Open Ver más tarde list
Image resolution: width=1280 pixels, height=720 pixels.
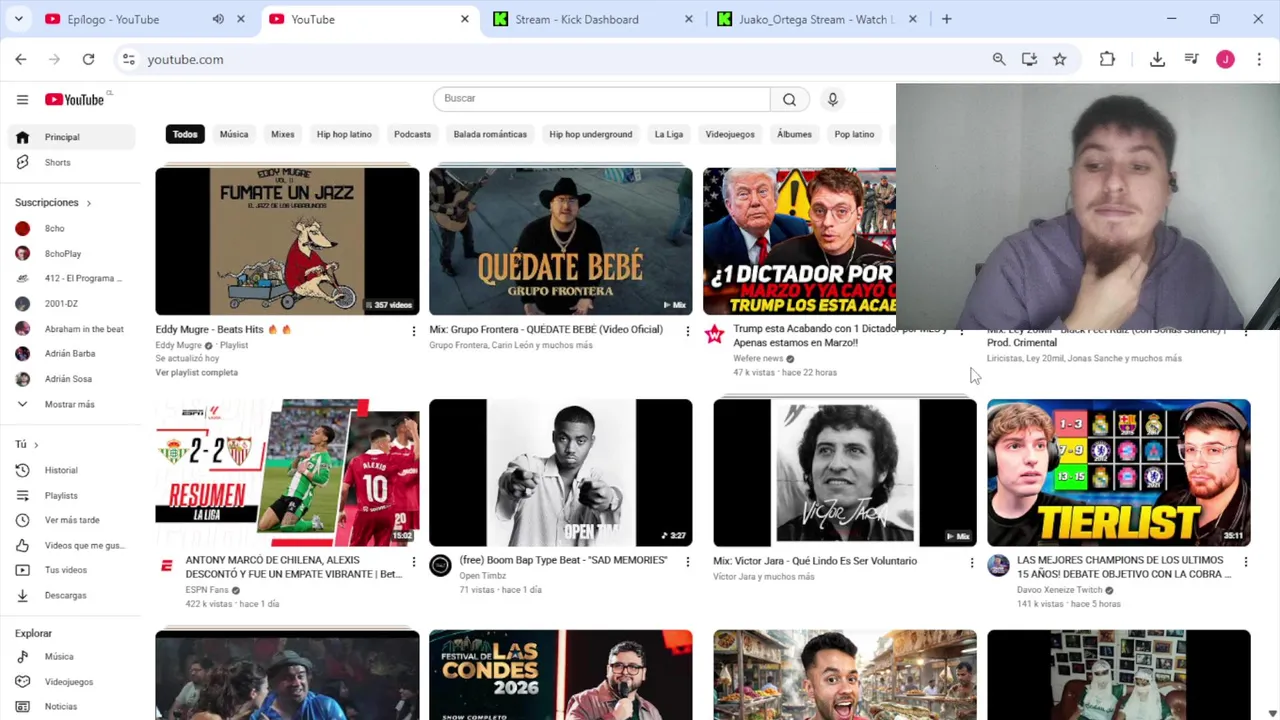pos(70,520)
